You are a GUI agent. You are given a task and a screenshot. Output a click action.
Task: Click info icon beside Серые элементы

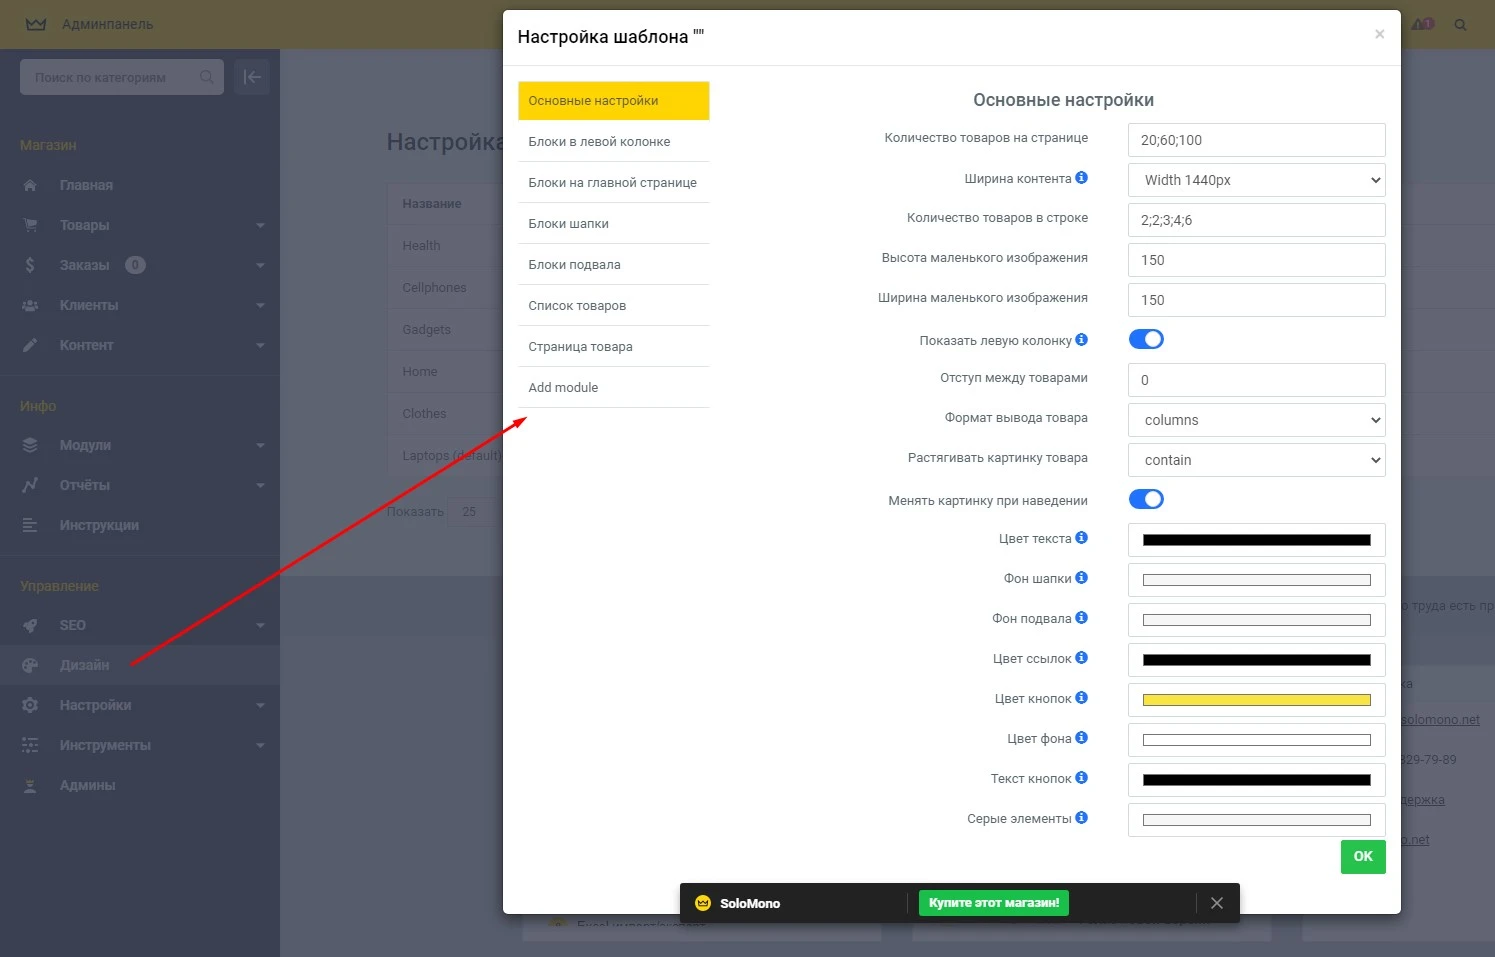1081,818
